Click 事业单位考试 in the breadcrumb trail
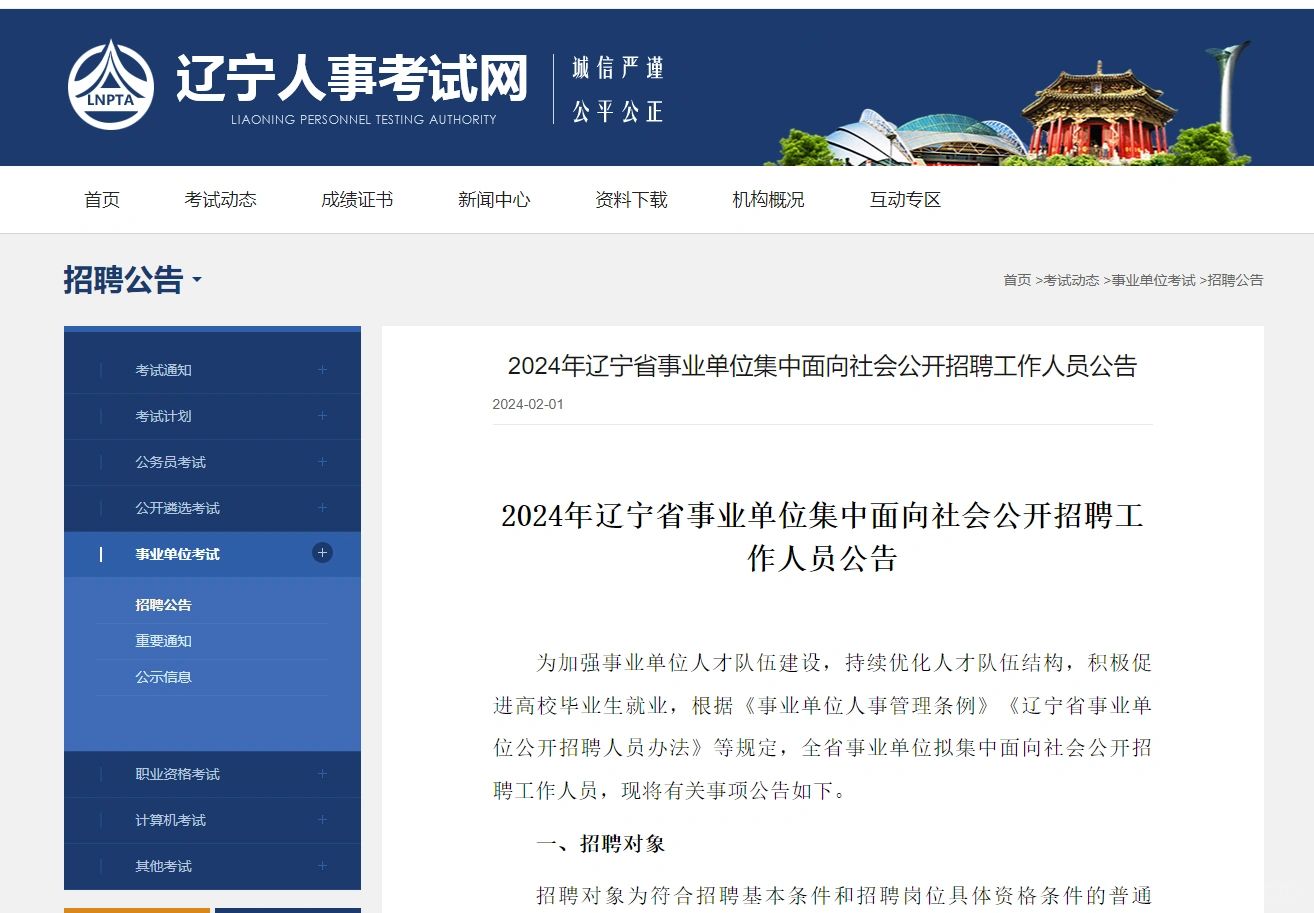The width and height of the screenshot is (1314, 913). click(x=1153, y=280)
